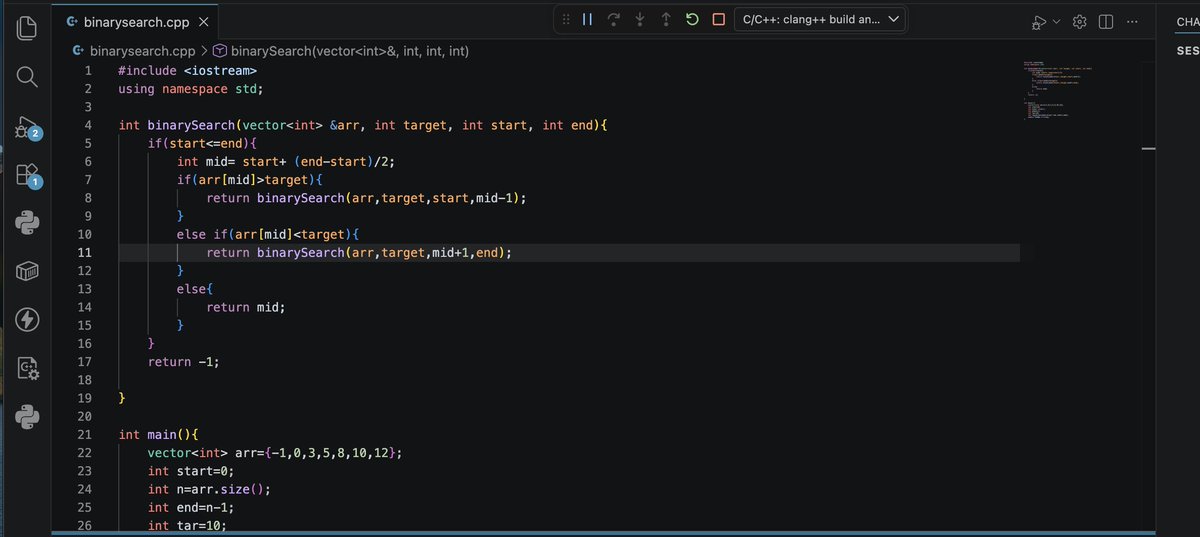Click the recursive call with 'mid+1,end' on line 11

(360, 253)
